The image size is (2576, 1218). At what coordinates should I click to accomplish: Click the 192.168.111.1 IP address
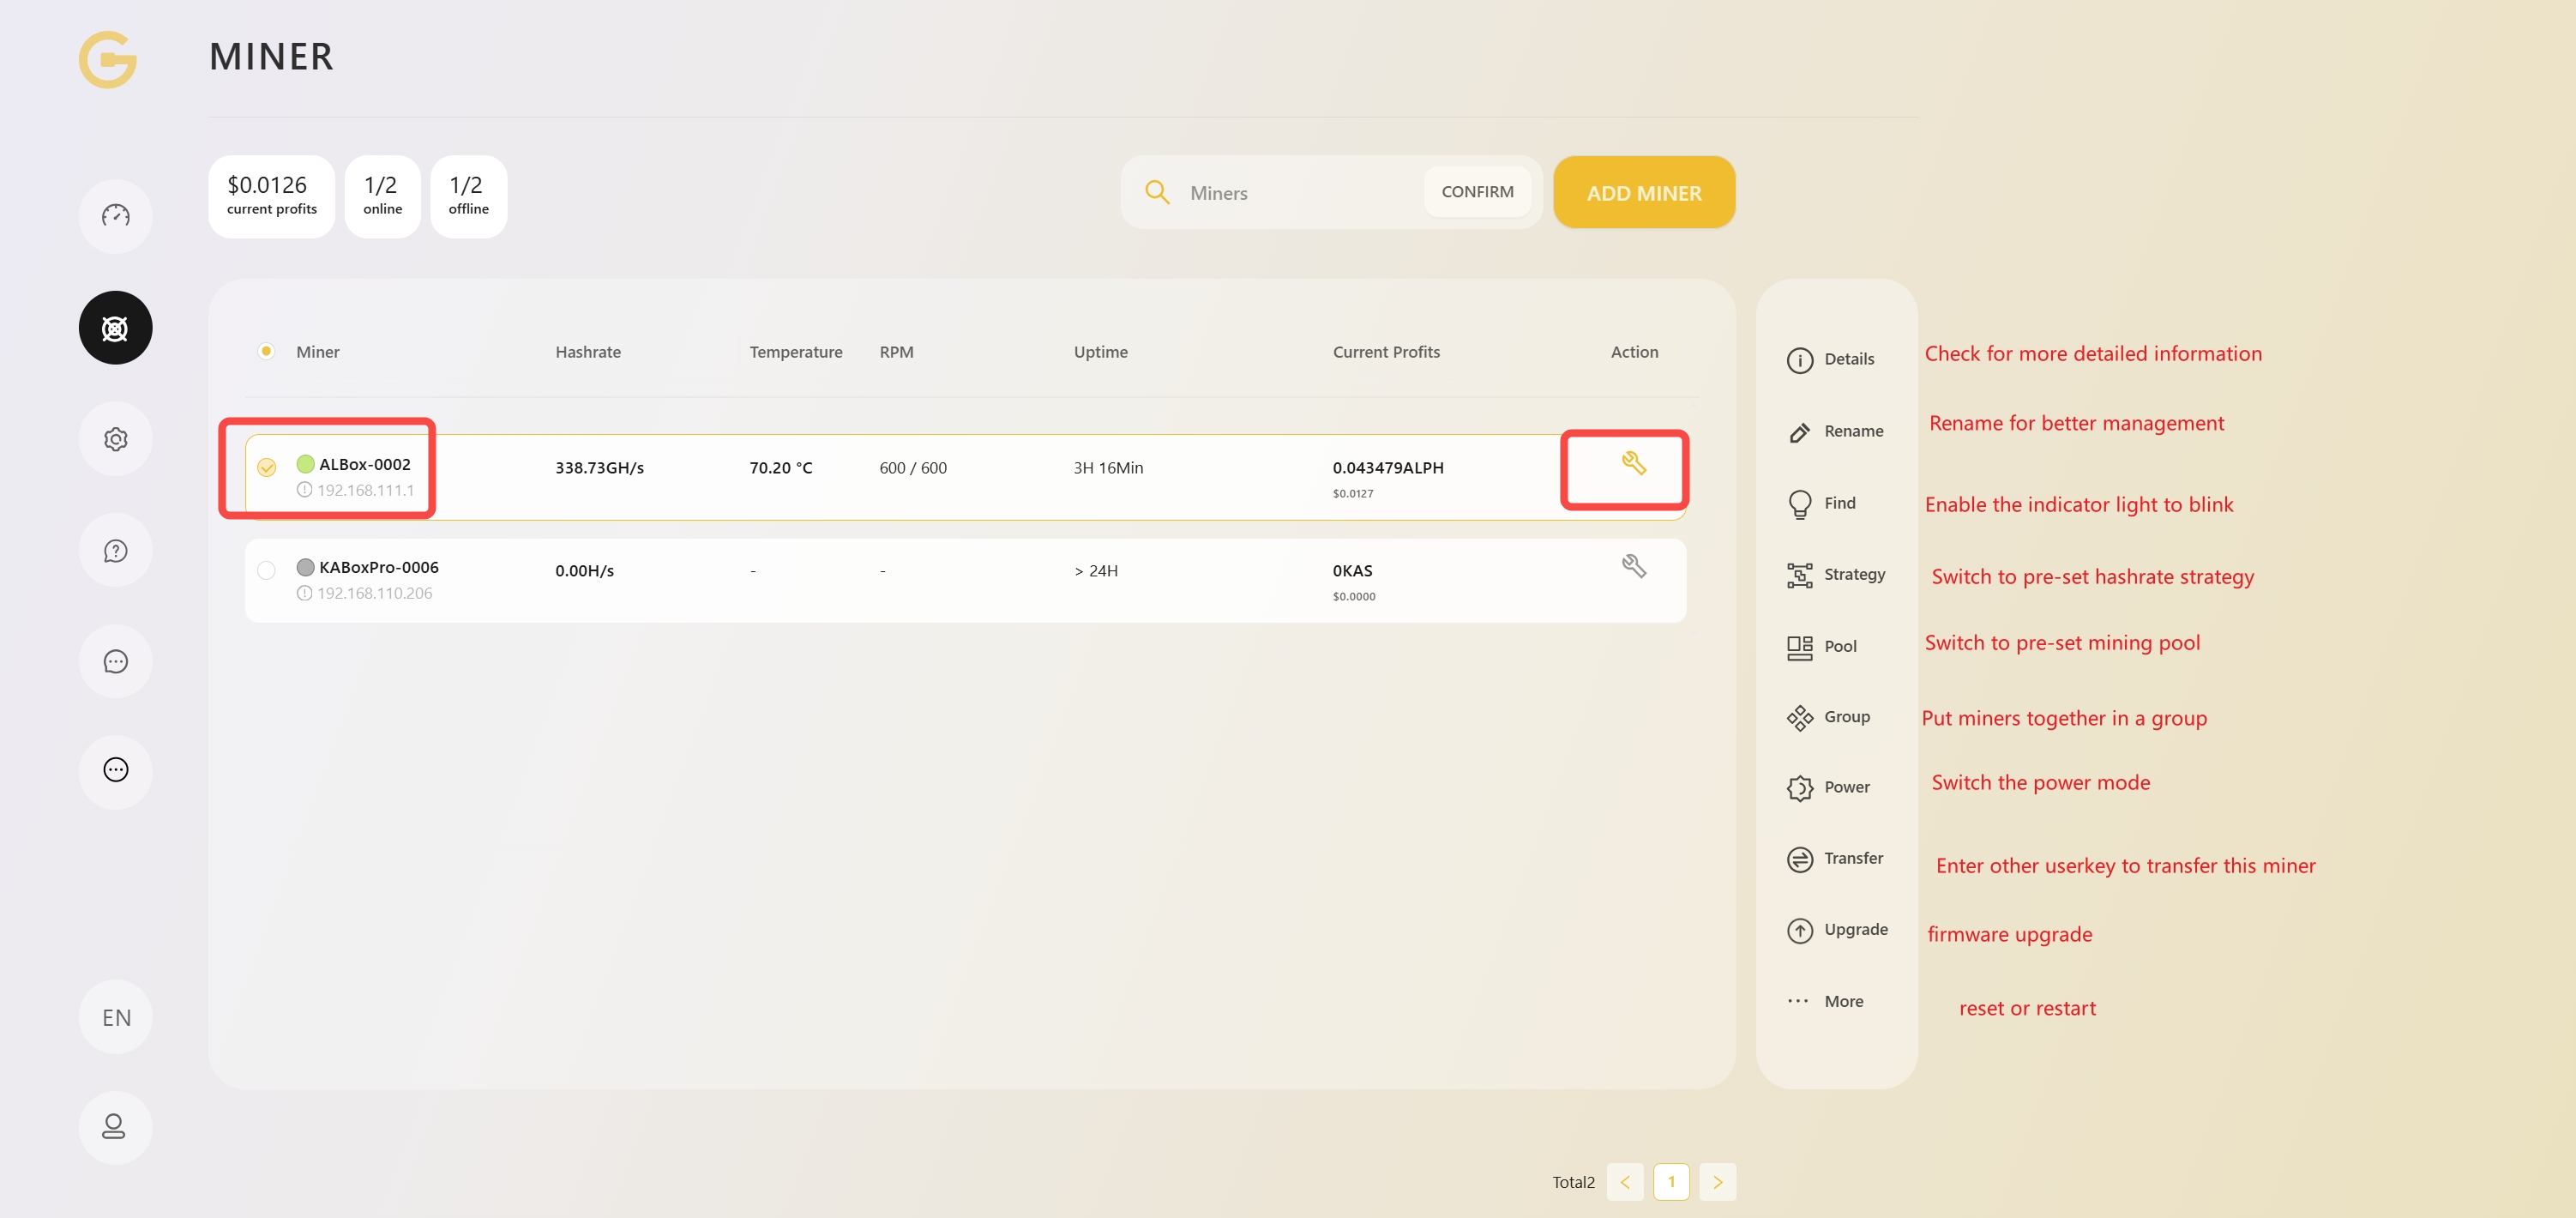point(365,490)
